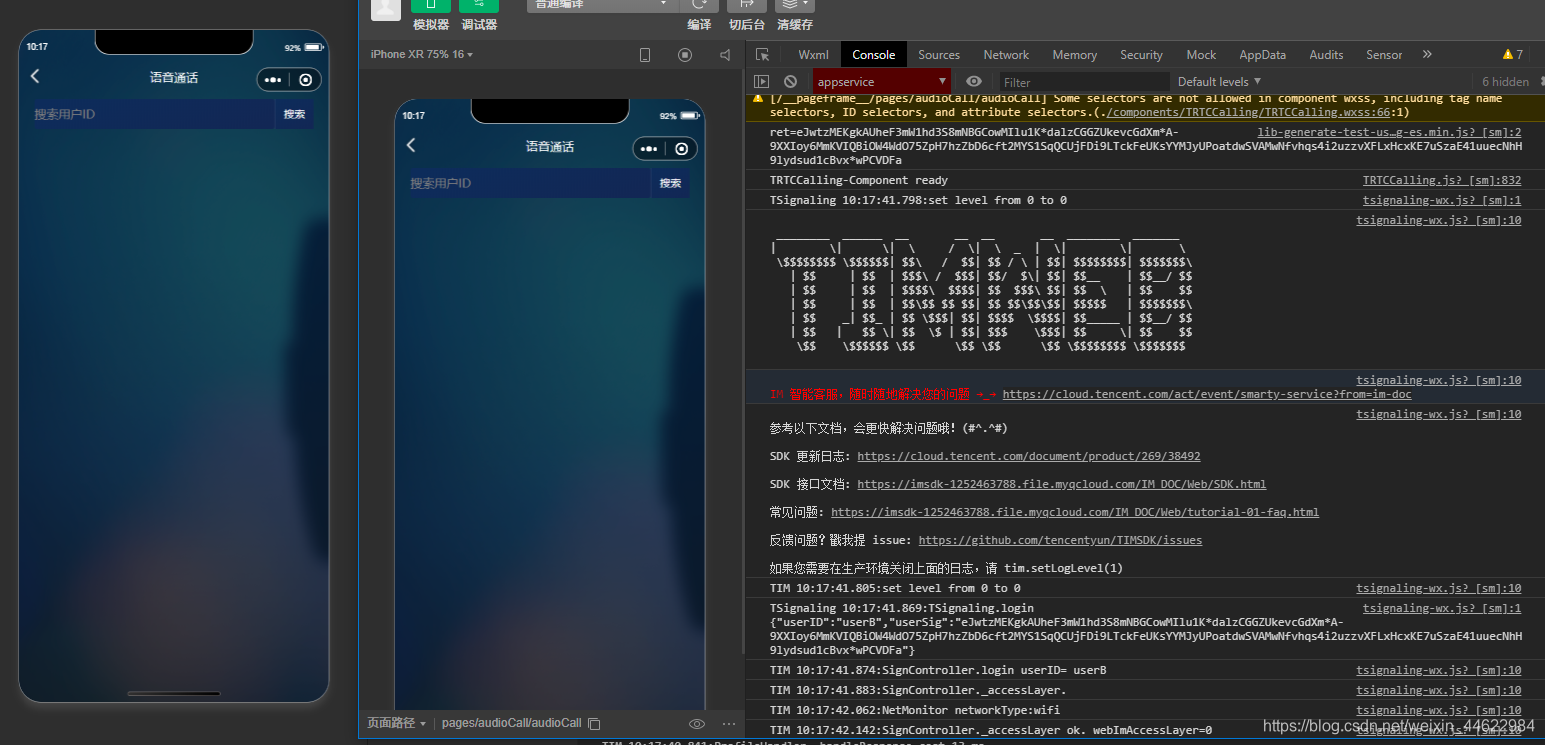Open the 清缓存 clear cache menu
1545x745 pixels.
(794, 6)
